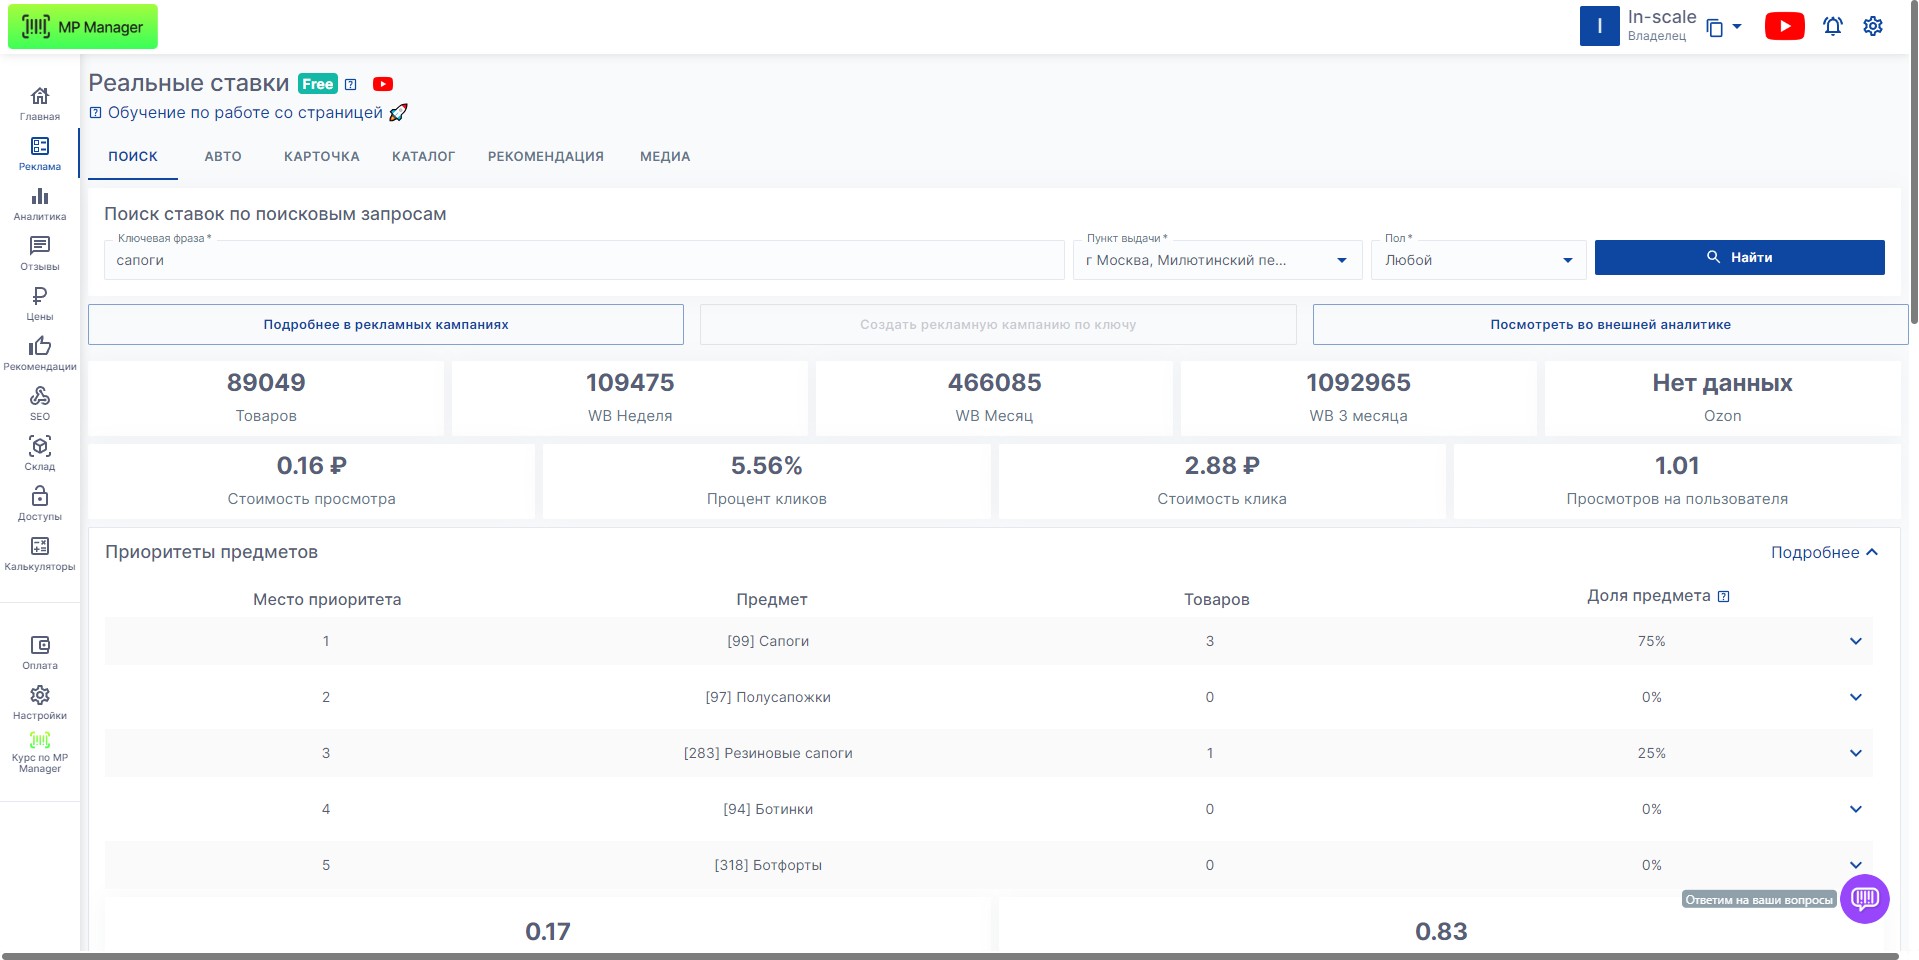Open the Калькуляторы sidebar section
1919x960 pixels.
tap(40, 553)
